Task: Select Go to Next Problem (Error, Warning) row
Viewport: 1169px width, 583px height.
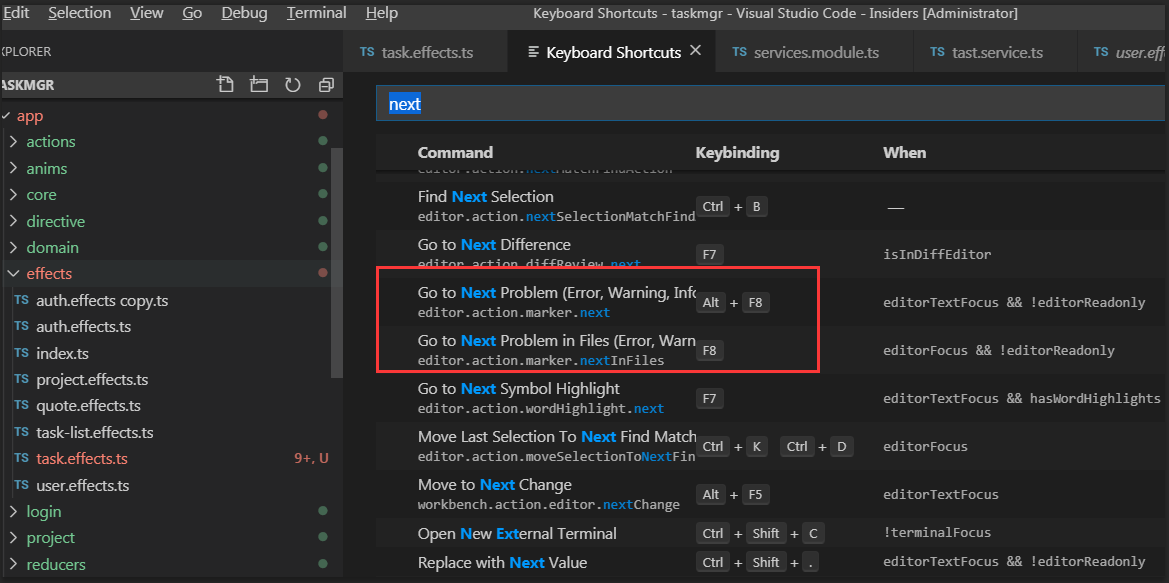Action: [772, 301]
